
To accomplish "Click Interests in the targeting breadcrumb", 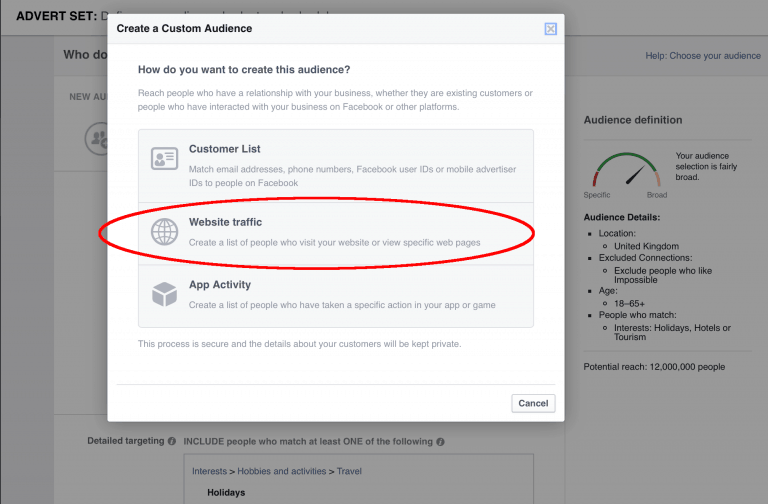I will [212, 471].
